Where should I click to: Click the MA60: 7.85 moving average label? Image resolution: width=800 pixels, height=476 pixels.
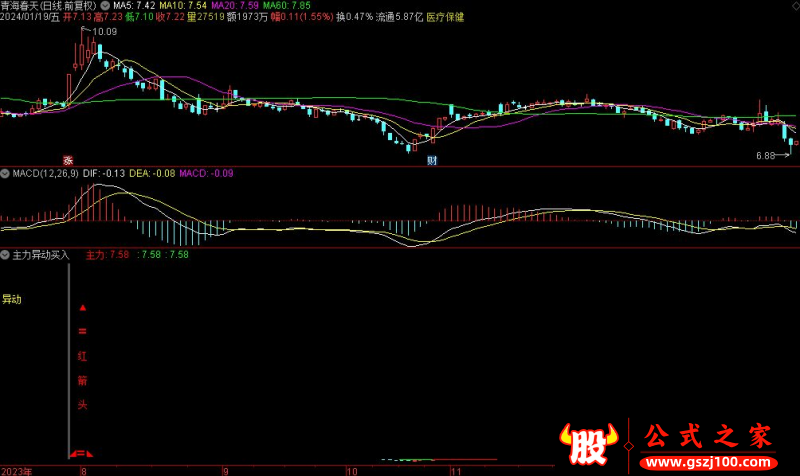click(x=287, y=6)
